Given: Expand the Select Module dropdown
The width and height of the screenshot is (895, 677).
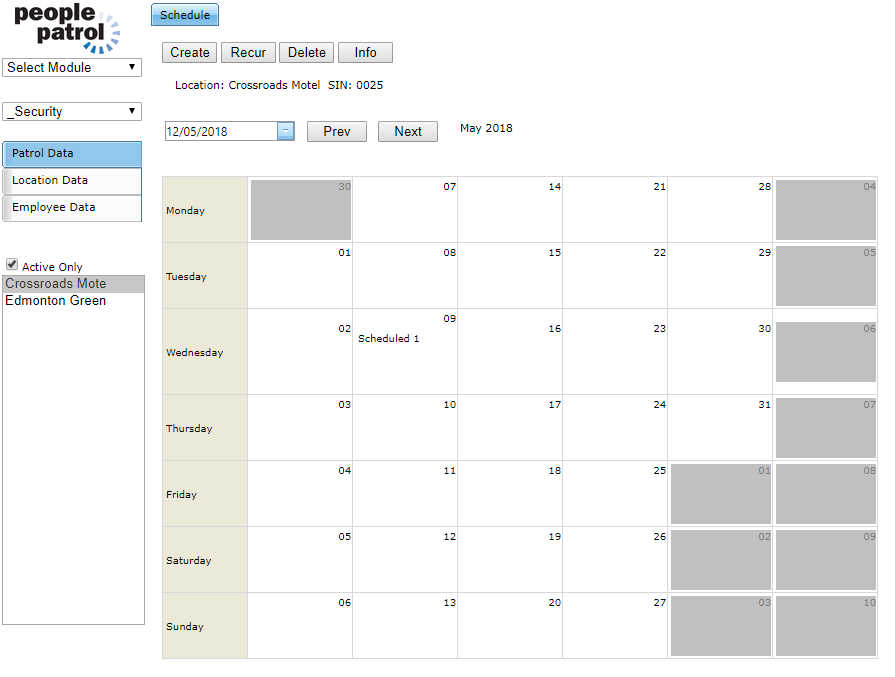Looking at the screenshot, I should [x=72, y=67].
